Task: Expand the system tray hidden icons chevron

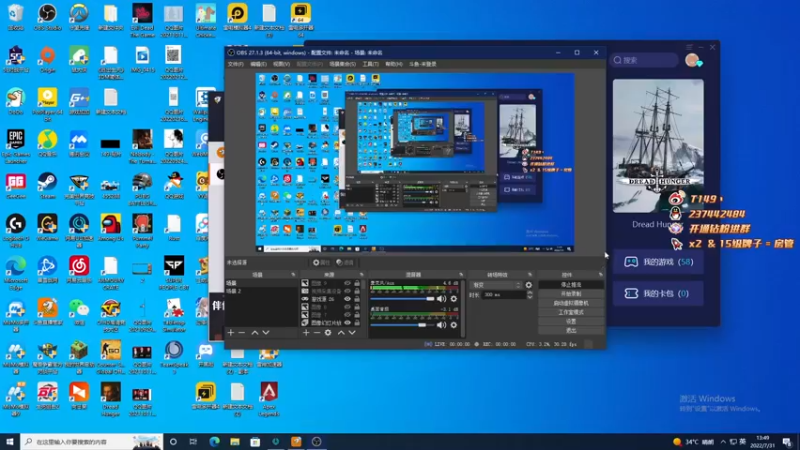Action: click(x=723, y=442)
